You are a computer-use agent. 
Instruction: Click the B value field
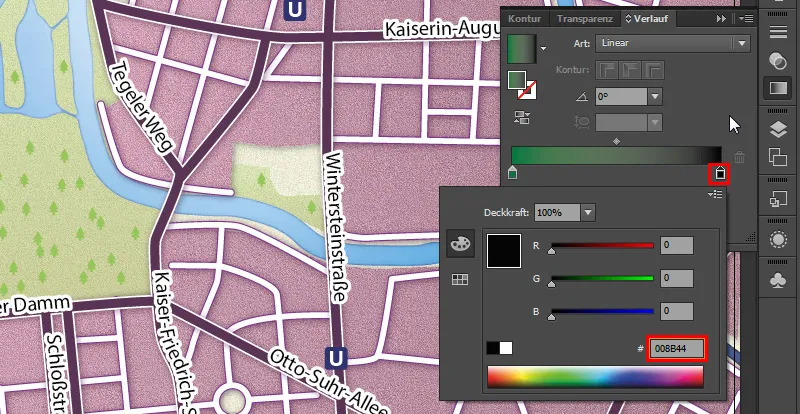[x=677, y=311]
